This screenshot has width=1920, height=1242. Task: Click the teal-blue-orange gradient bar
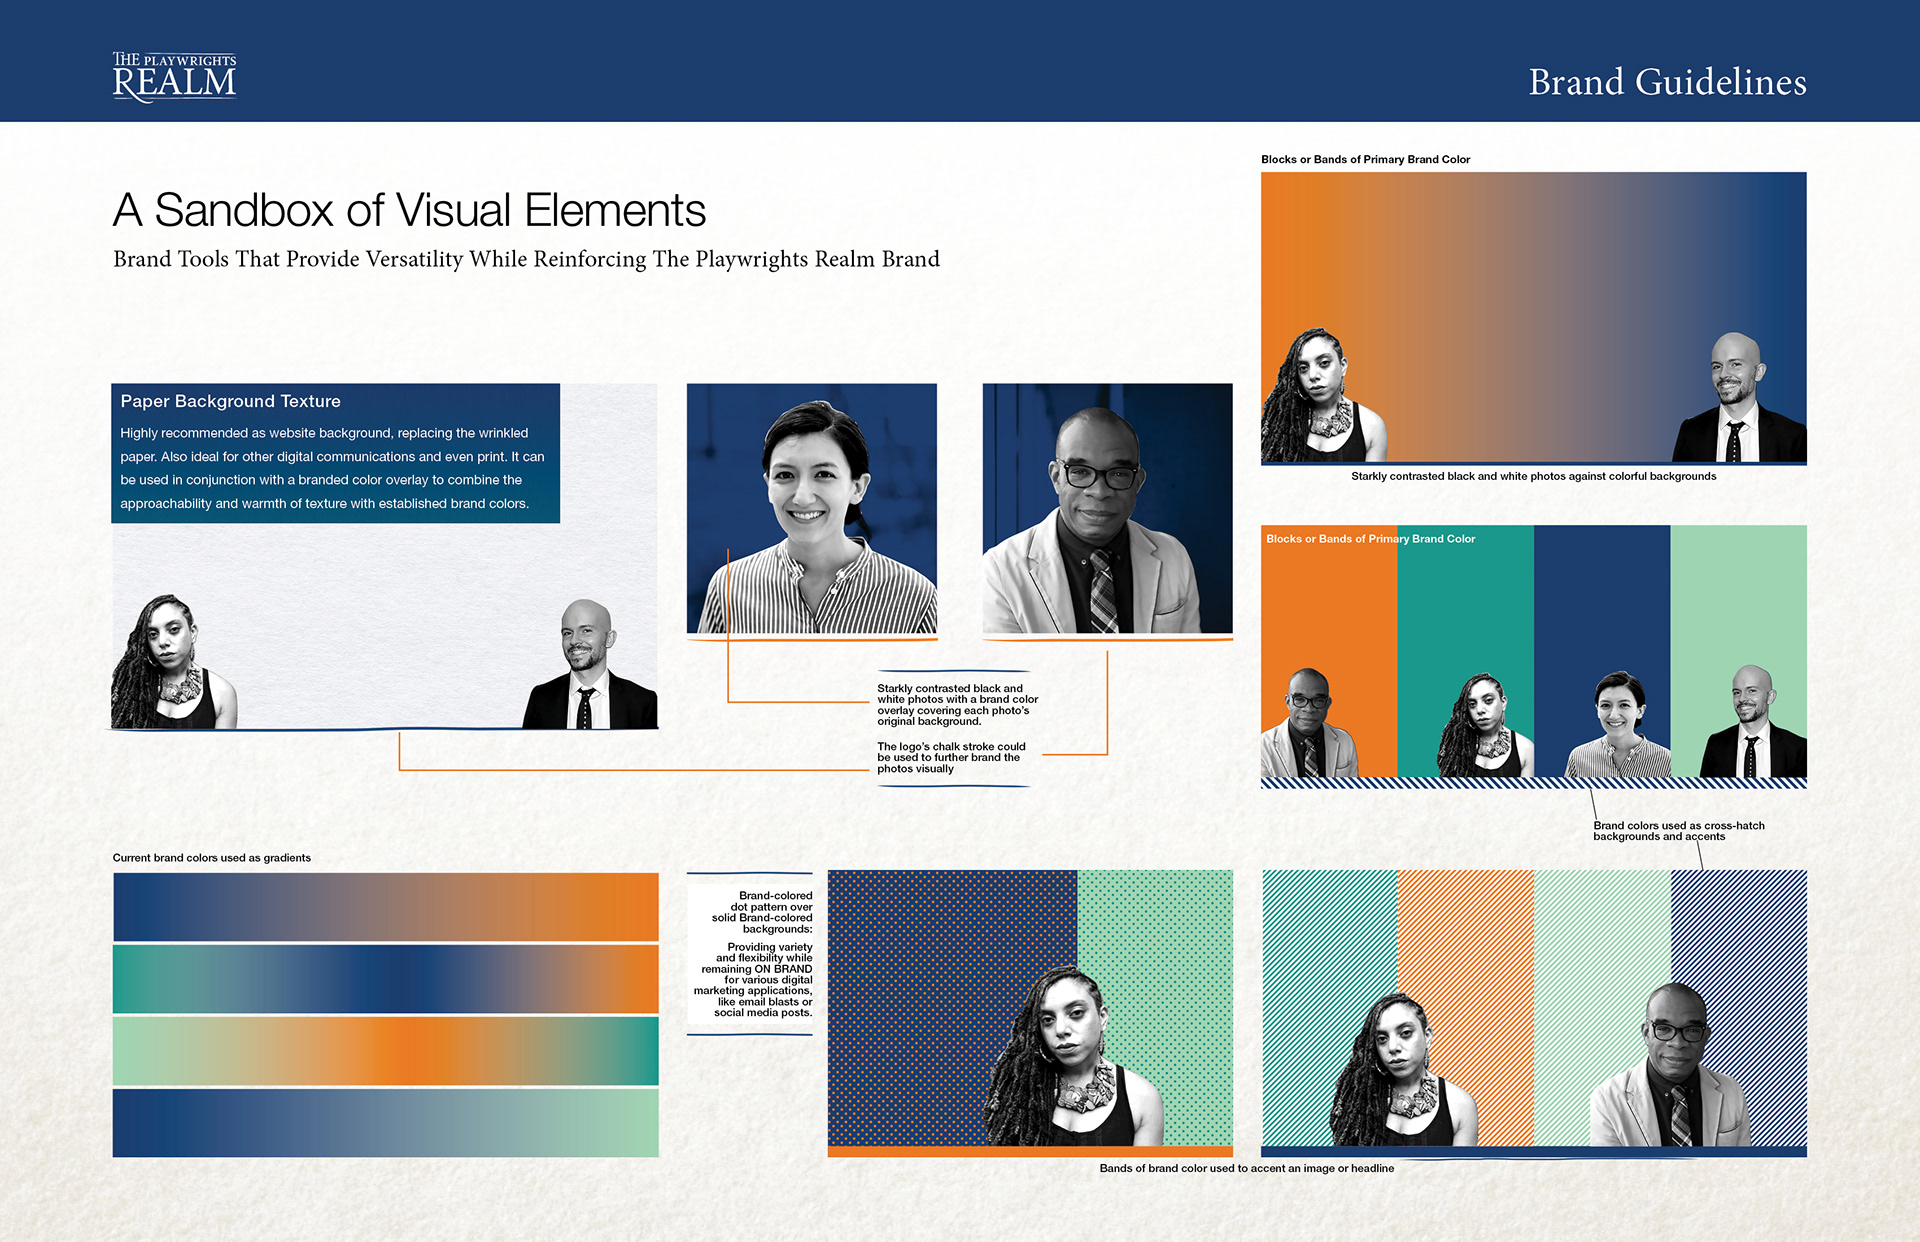385,979
